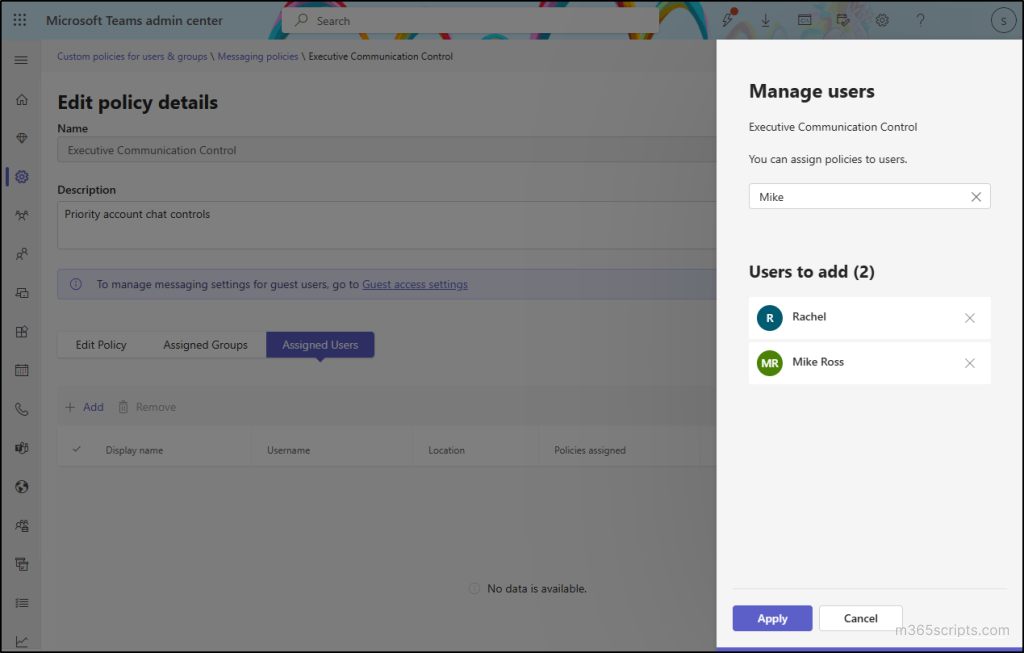The height and width of the screenshot is (653, 1024).
Task: Select all rows checkmark in table header
Action: (x=76, y=449)
